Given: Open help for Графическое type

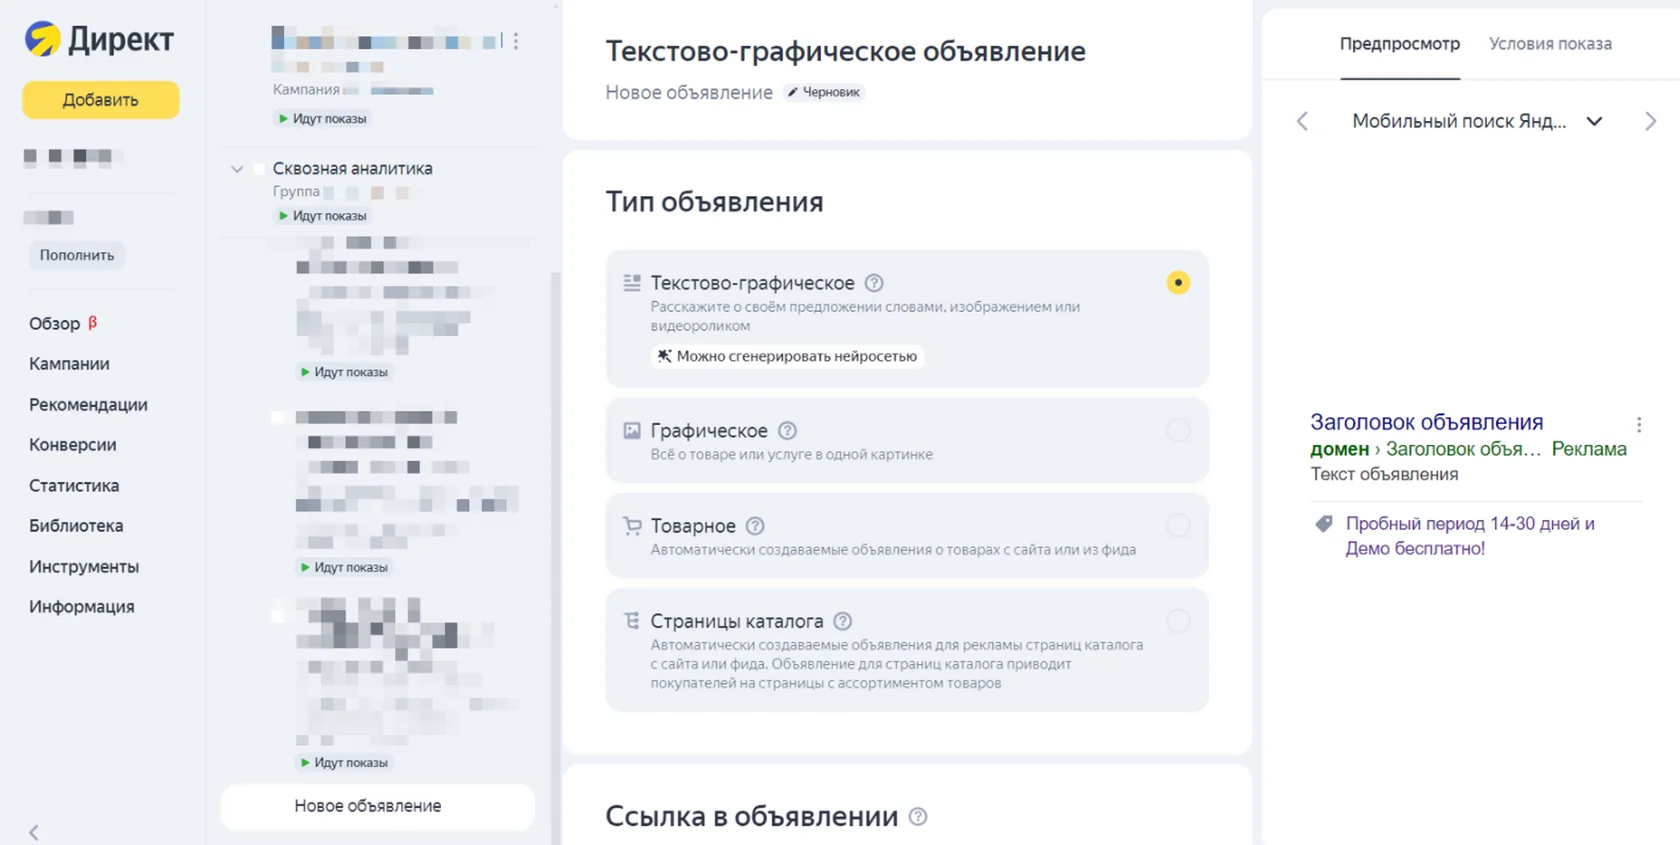Looking at the screenshot, I should point(787,431).
